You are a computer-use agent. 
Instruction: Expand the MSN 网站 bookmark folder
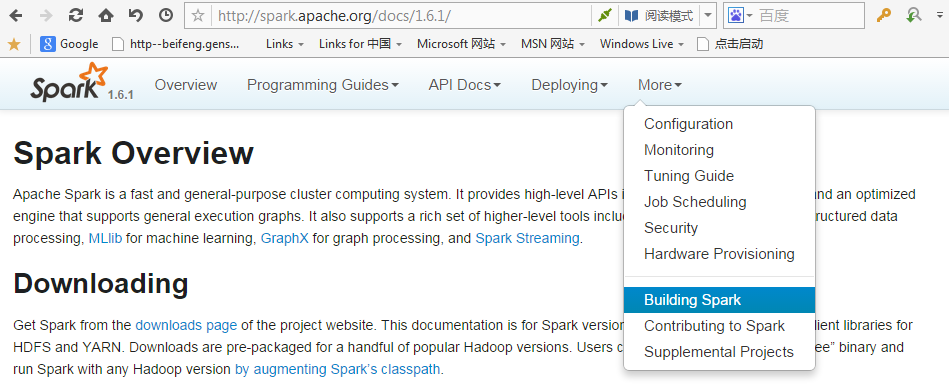553,44
